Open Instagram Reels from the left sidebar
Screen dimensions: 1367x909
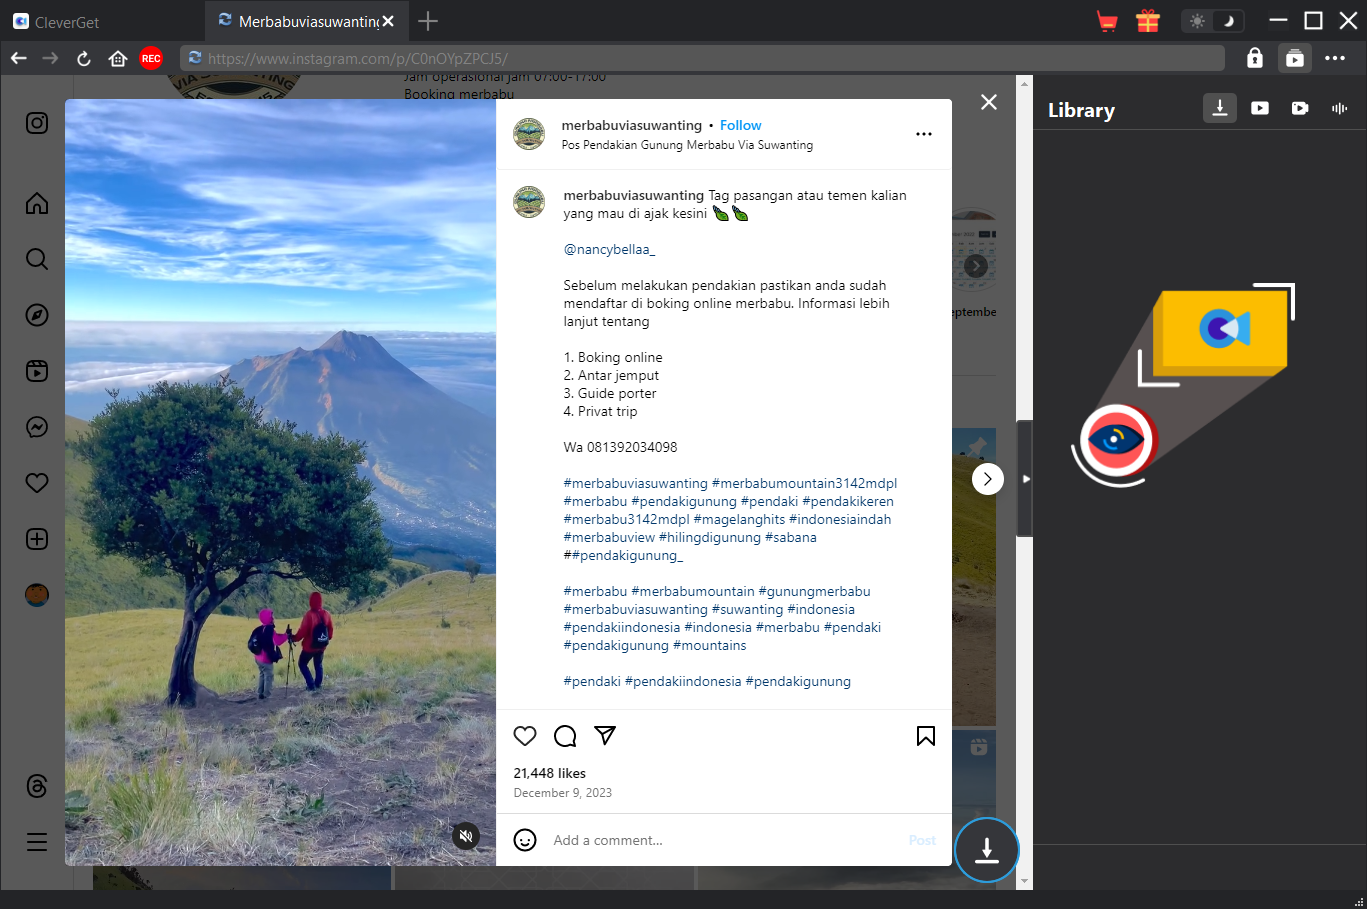point(37,371)
